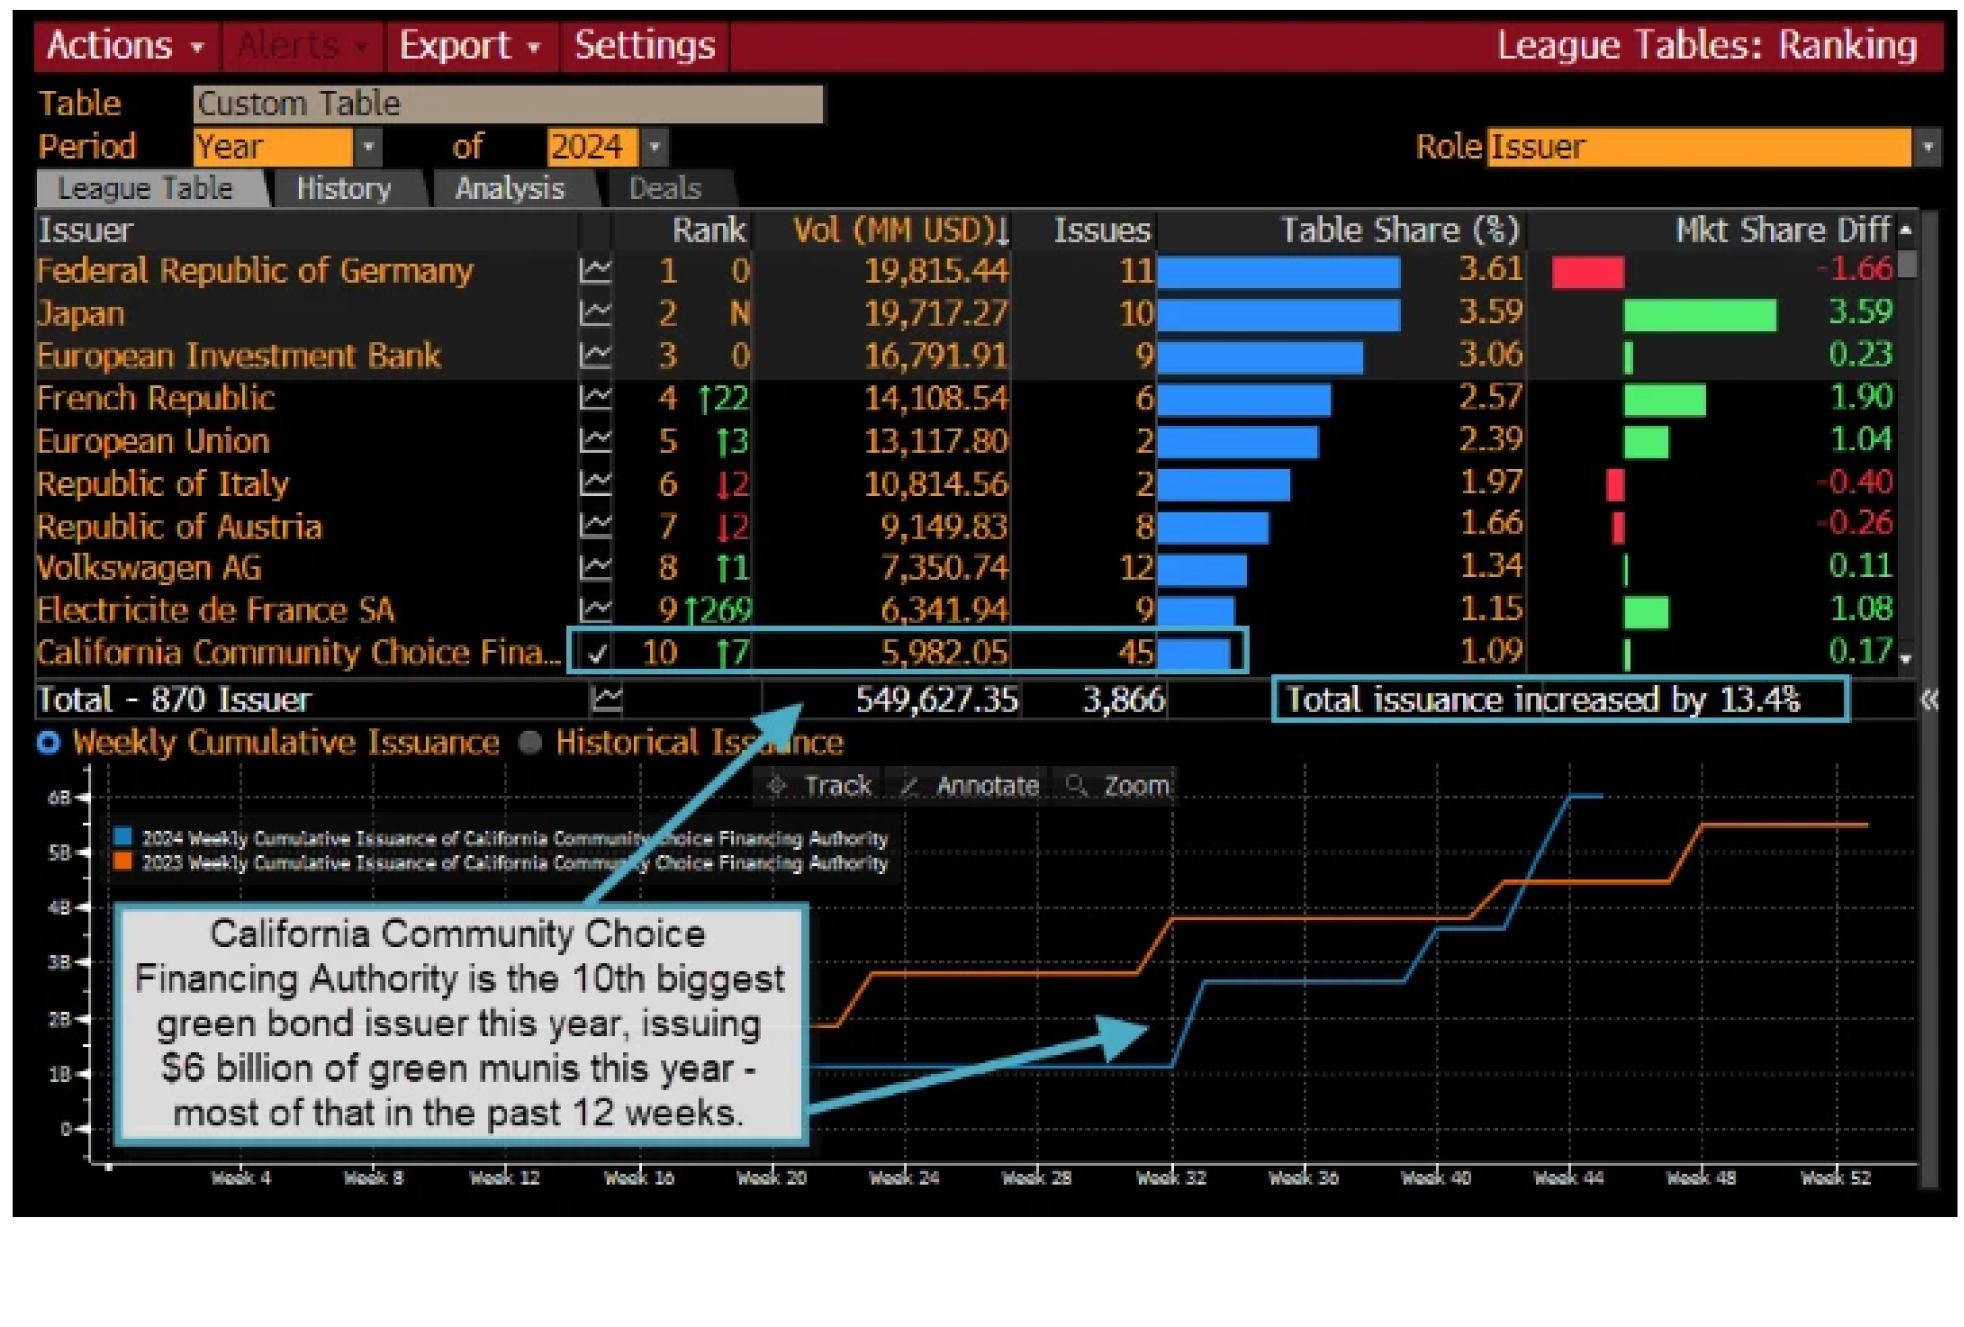Open the Alerts dropdown menu
The image size is (1964, 1327).
[304, 46]
